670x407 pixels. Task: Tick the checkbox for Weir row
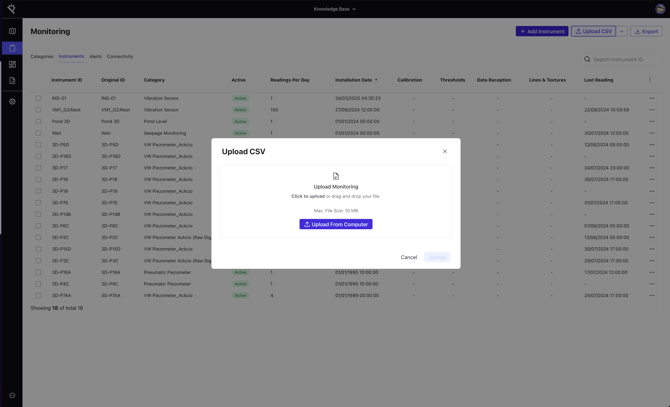[x=38, y=133]
